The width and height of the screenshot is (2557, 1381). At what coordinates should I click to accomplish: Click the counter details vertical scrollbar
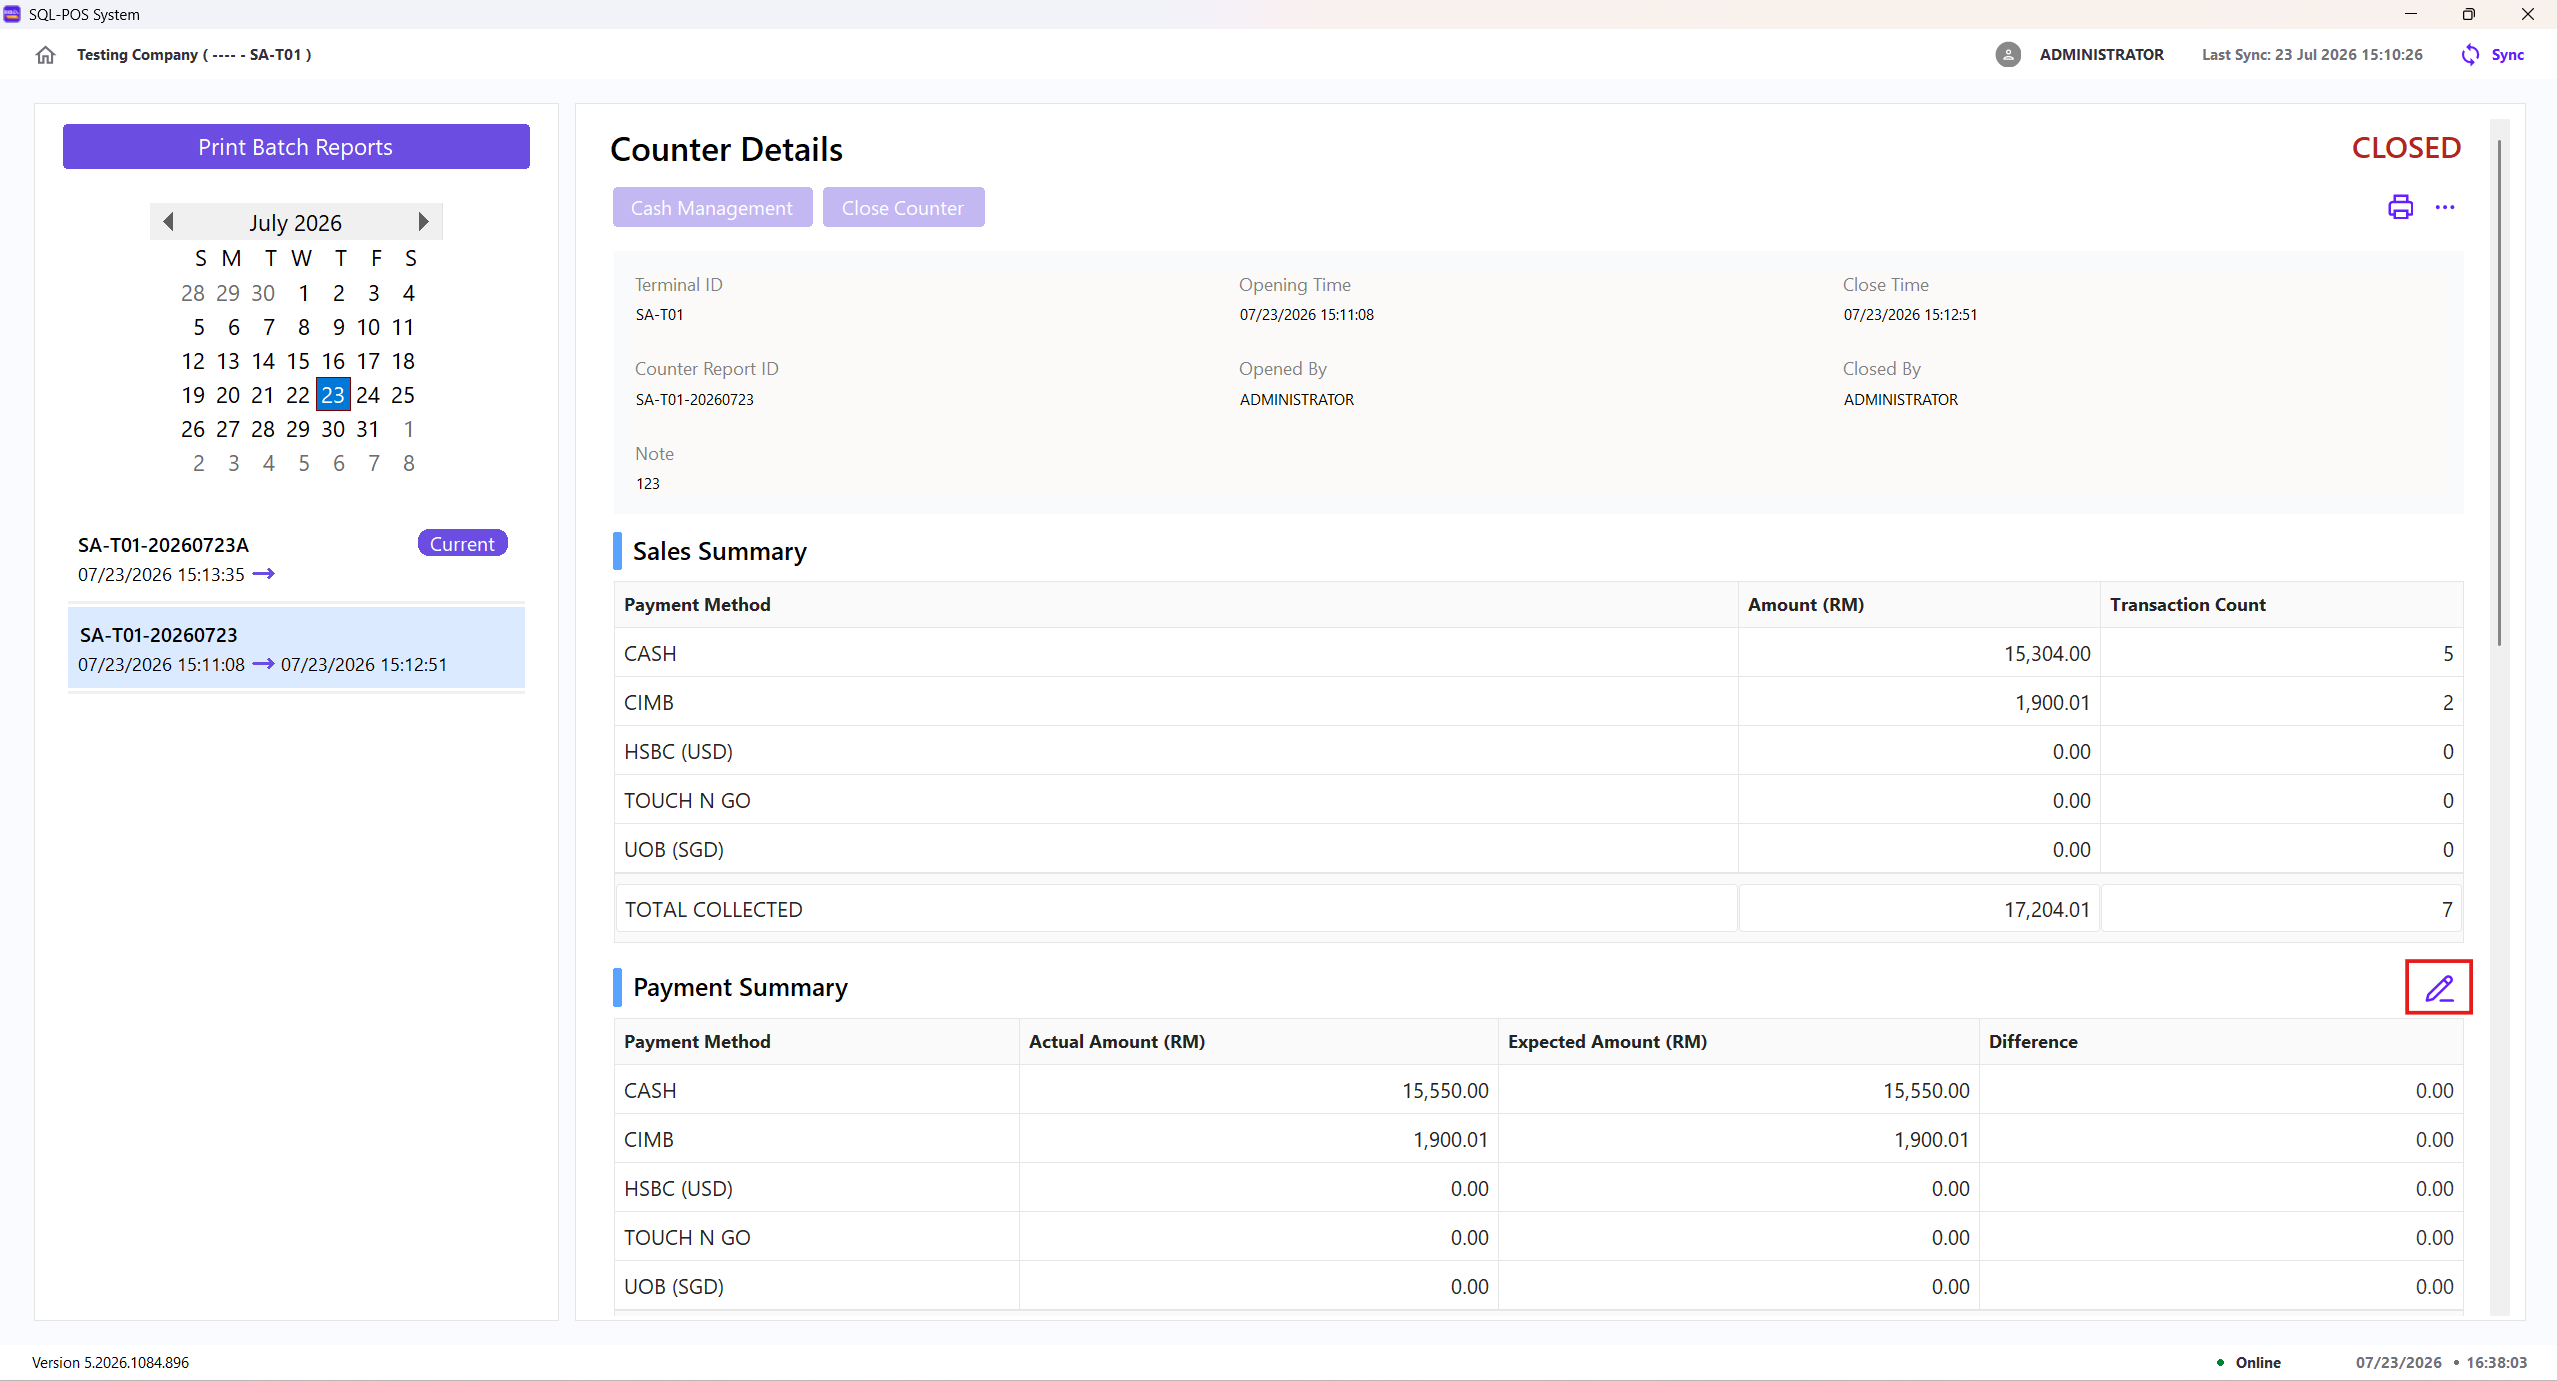pos(2499,392)
